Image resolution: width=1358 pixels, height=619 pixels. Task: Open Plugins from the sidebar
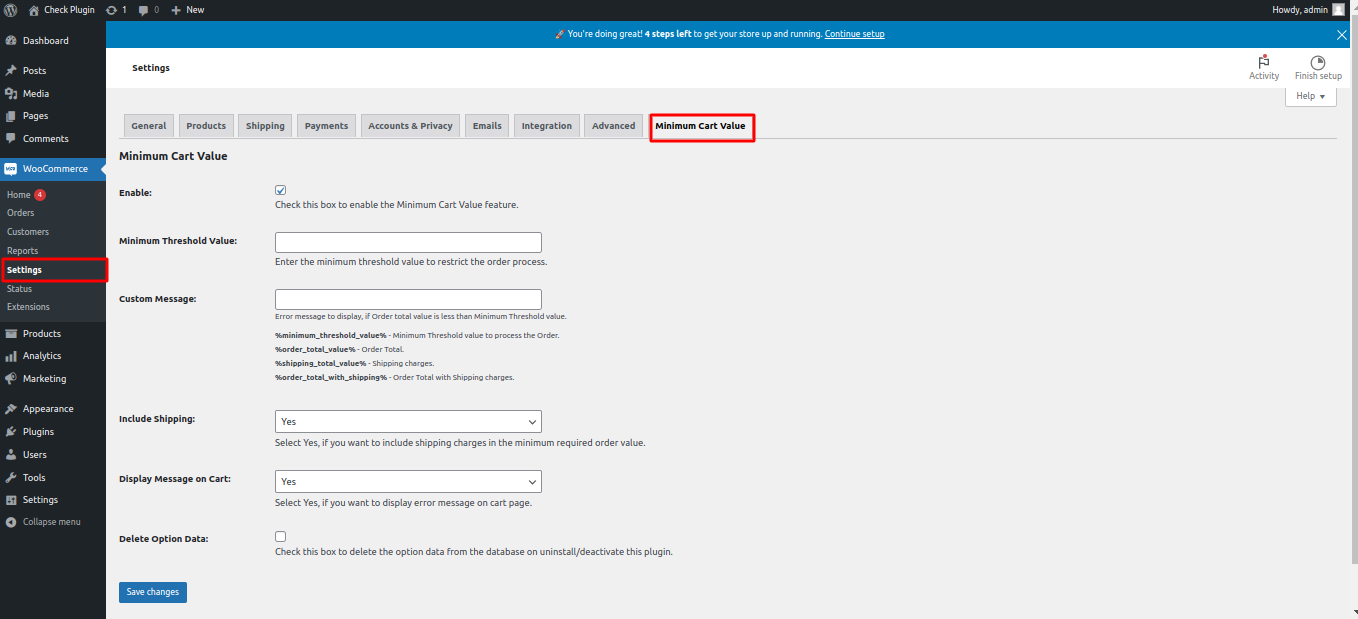click(x=38, y=432)
